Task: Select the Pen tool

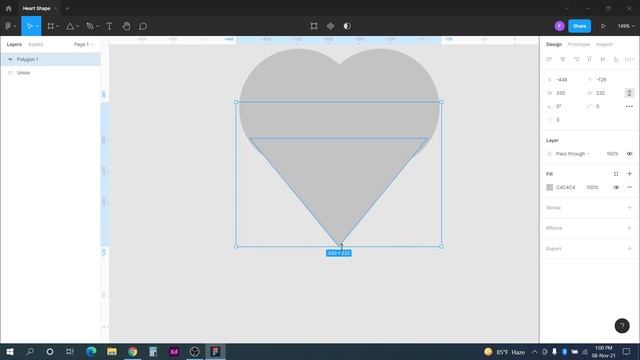Action: click(x=90, y=26)
